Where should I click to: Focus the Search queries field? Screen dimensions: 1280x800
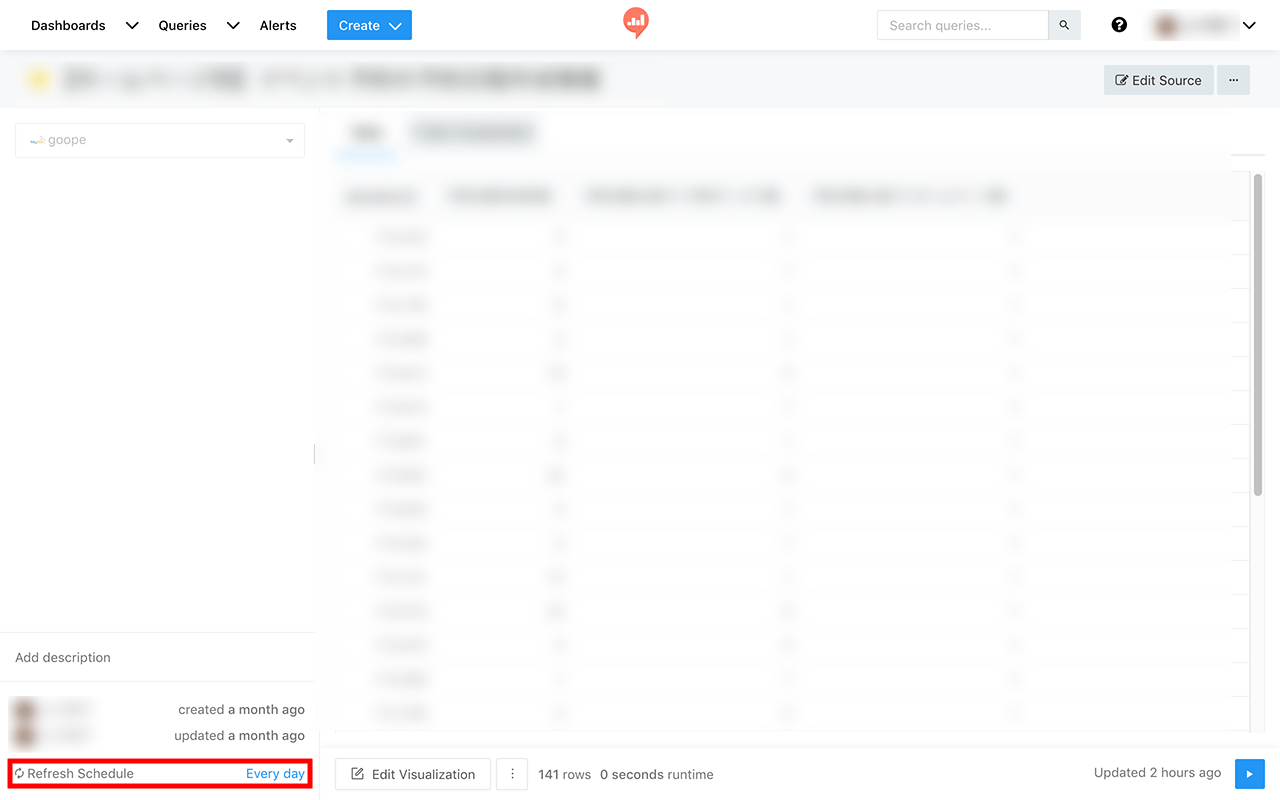pyautogui.click(x=962, y=25)
